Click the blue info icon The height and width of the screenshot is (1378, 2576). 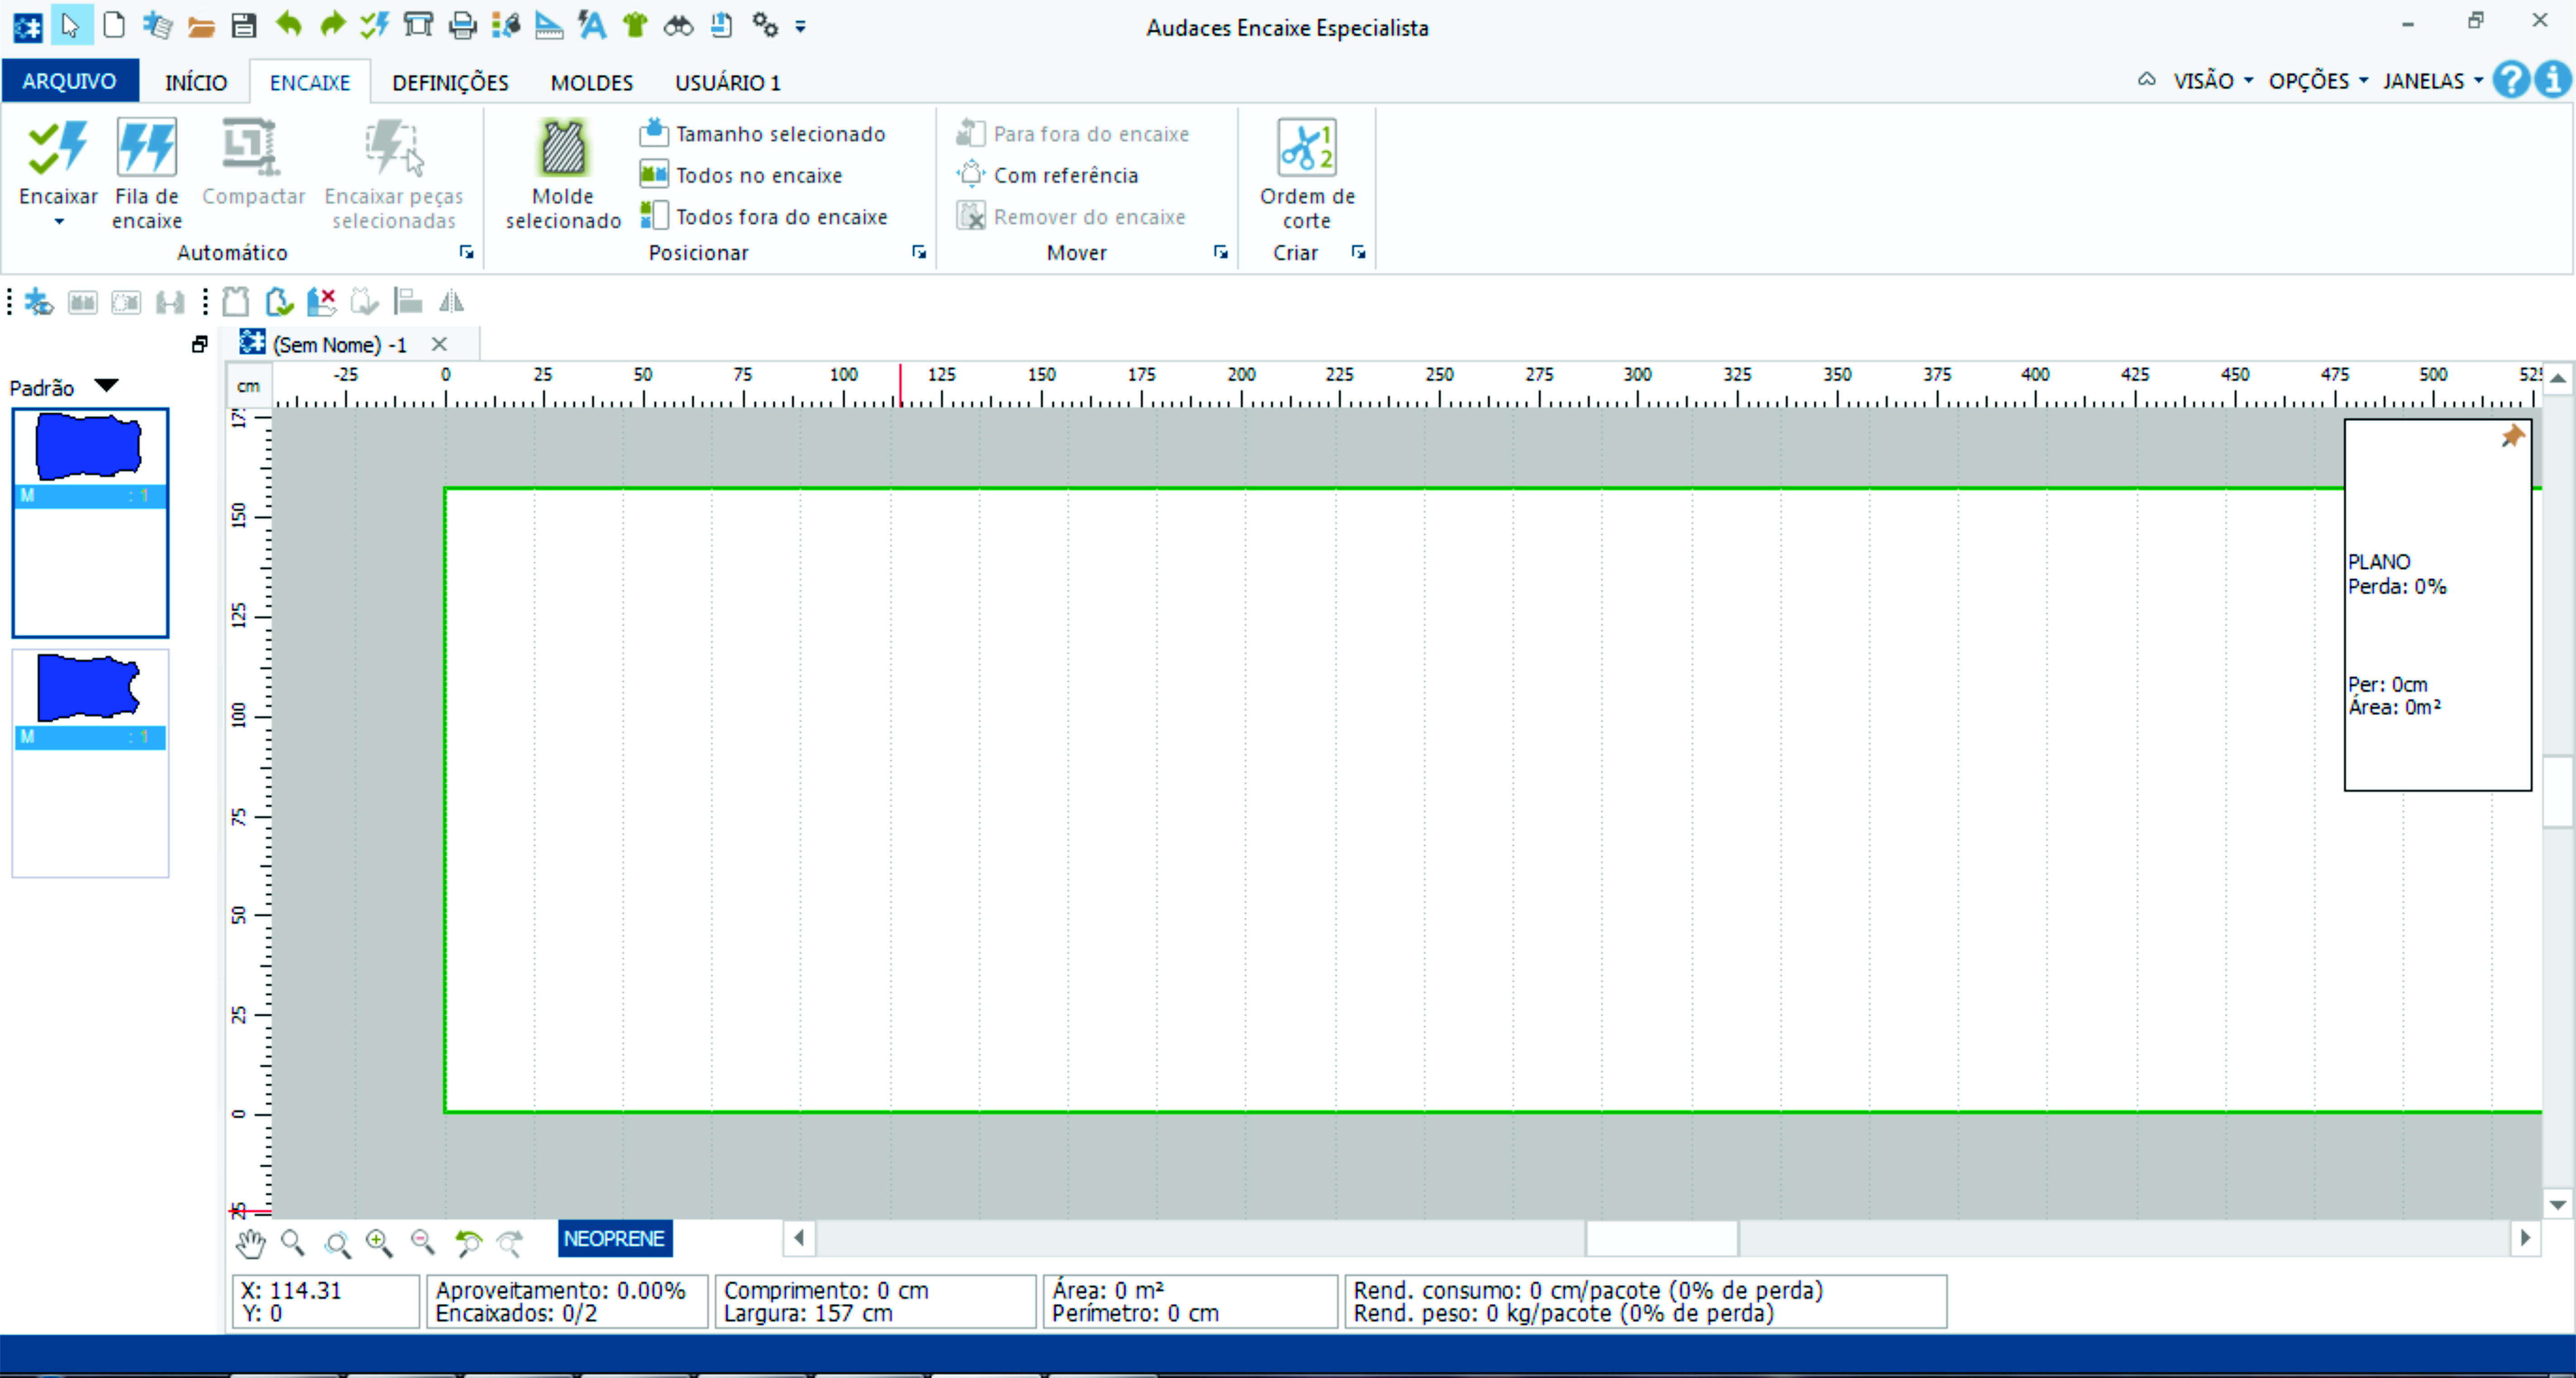2553,79
